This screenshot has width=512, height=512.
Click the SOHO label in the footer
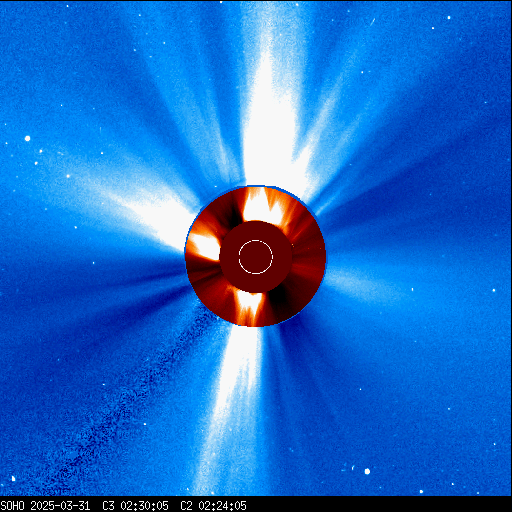(12, 506)
